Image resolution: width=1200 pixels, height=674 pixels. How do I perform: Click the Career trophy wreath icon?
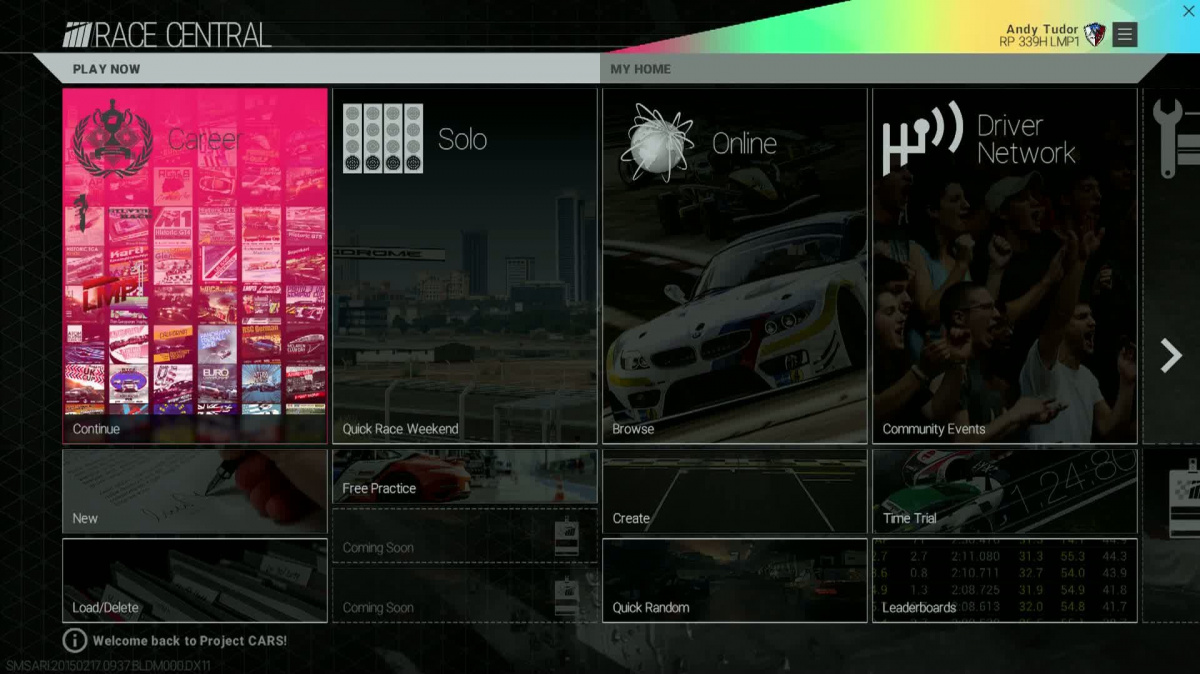pos(113,139)
